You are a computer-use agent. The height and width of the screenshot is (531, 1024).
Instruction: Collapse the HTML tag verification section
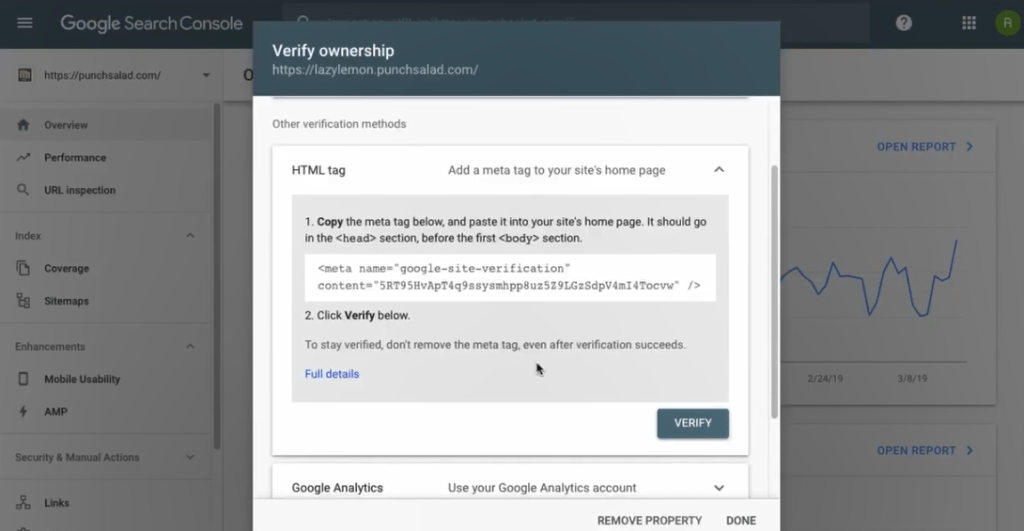point(719,170)
